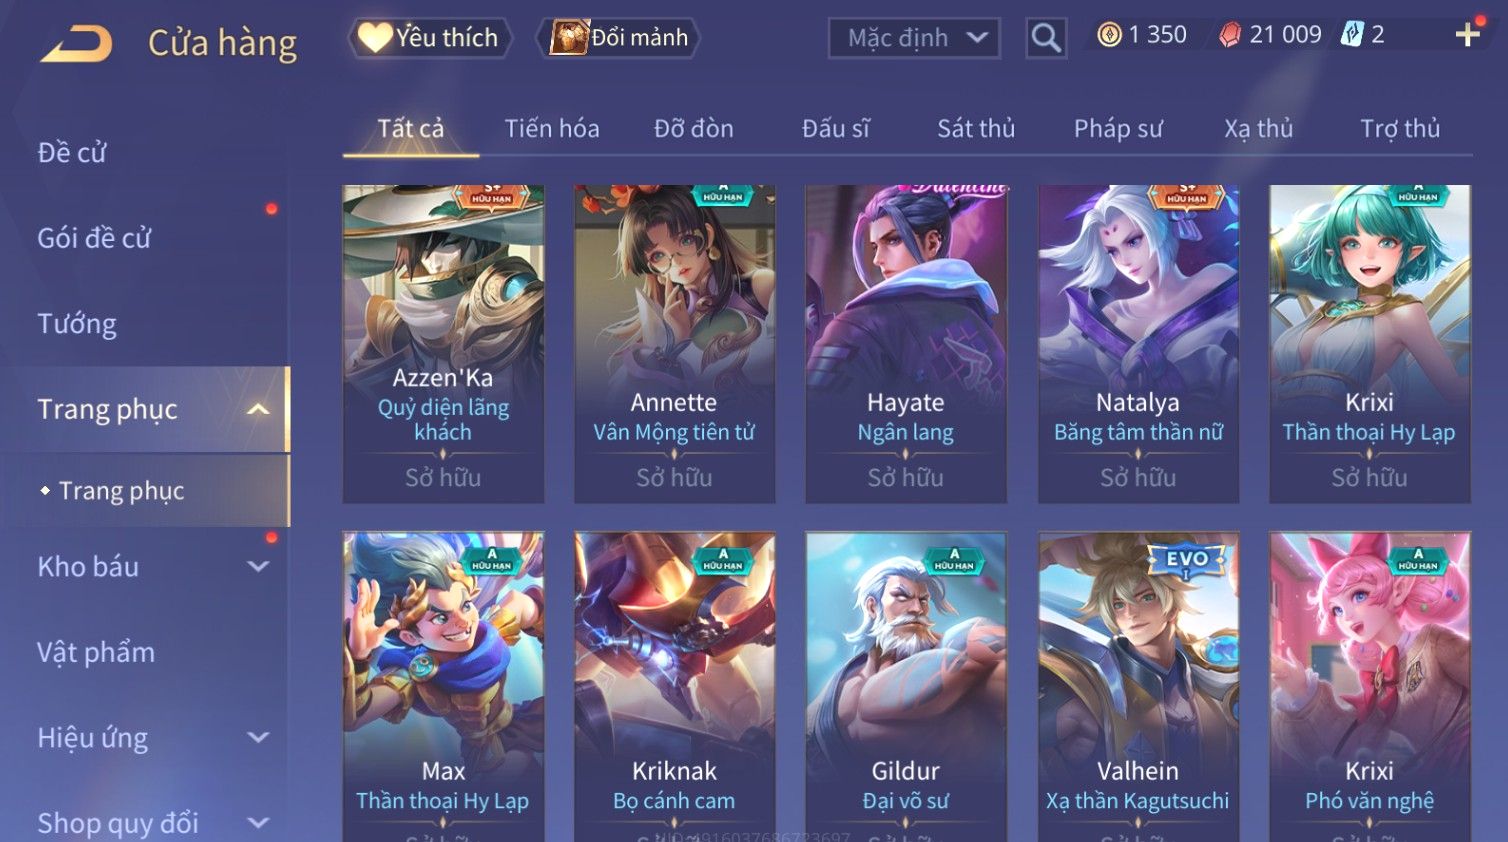
Task: Expand the Hiệu ứng sidebar section
Action: click(258, 738)
